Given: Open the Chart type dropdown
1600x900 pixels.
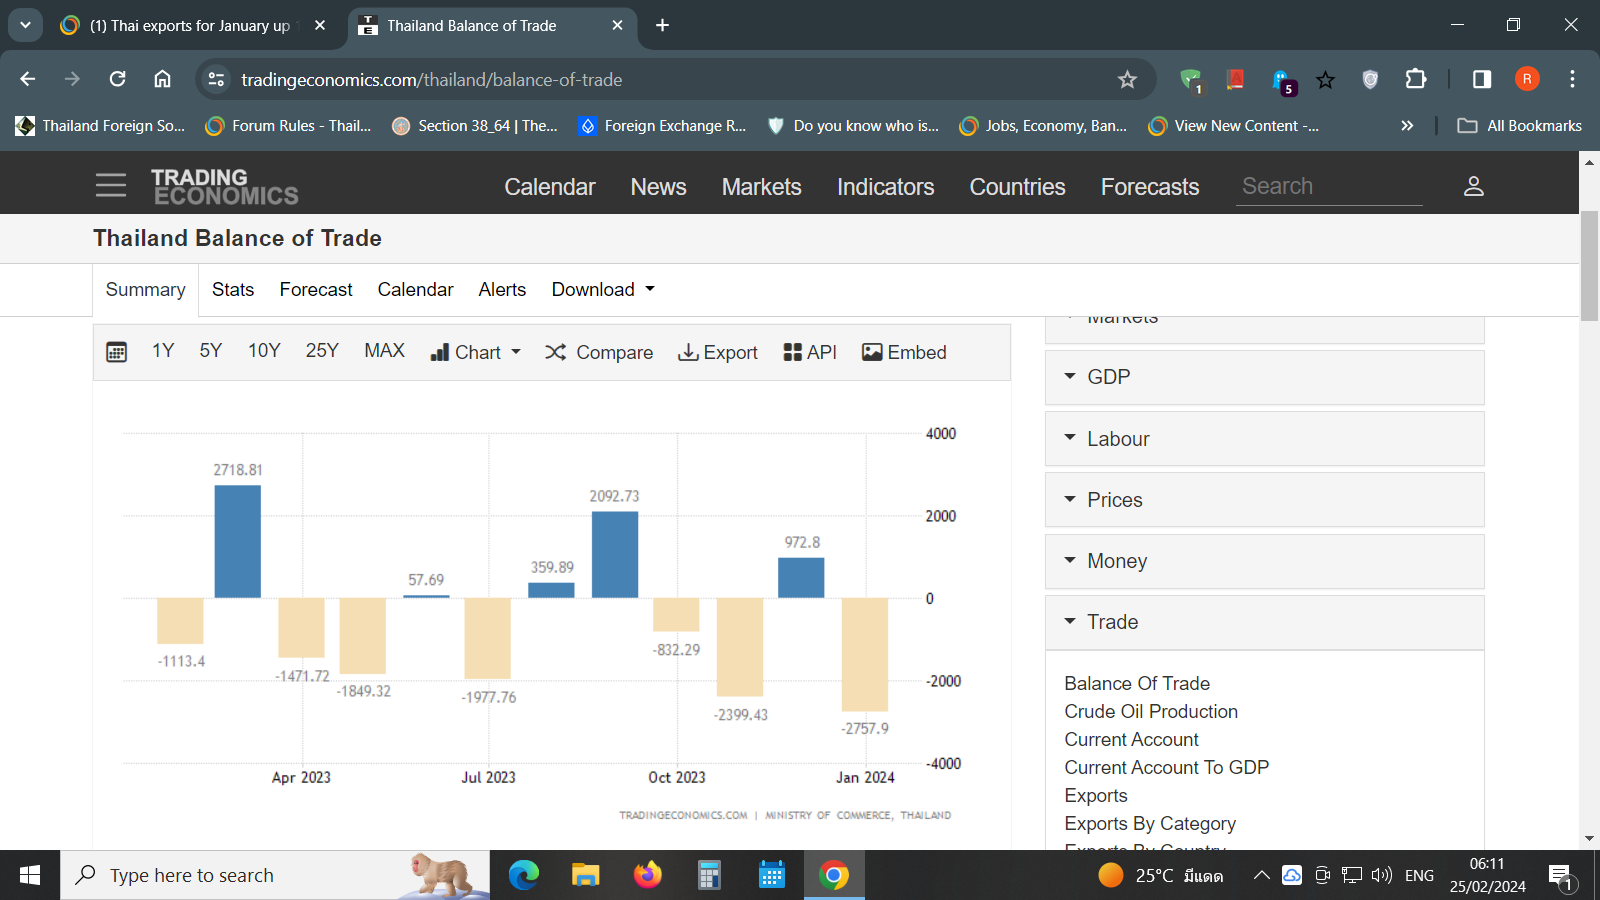Looking at the screenshot, I should [x=476, y=352].
